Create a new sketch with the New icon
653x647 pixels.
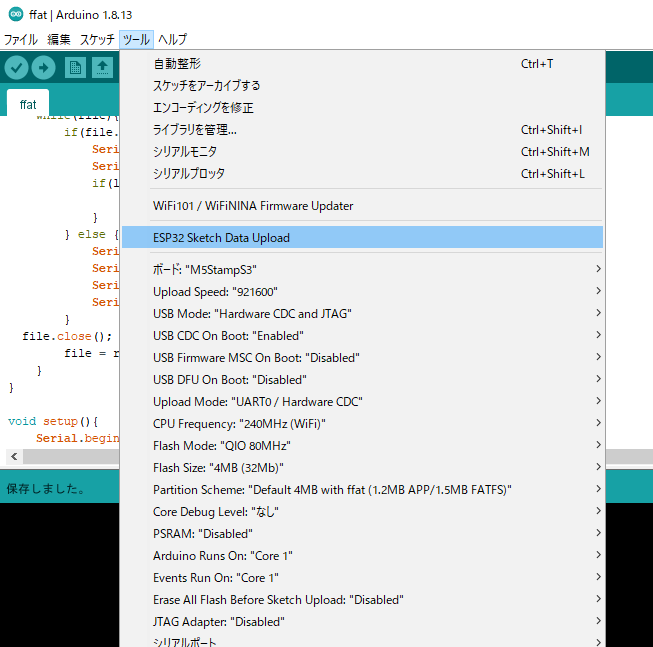(75, 67)
